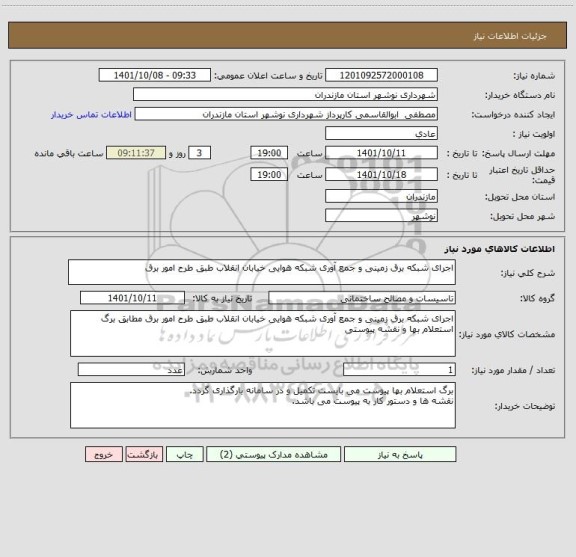Click the گروه کالا label
The height and width of the screenshot is (557, 576).
click(x=537, y=298)
